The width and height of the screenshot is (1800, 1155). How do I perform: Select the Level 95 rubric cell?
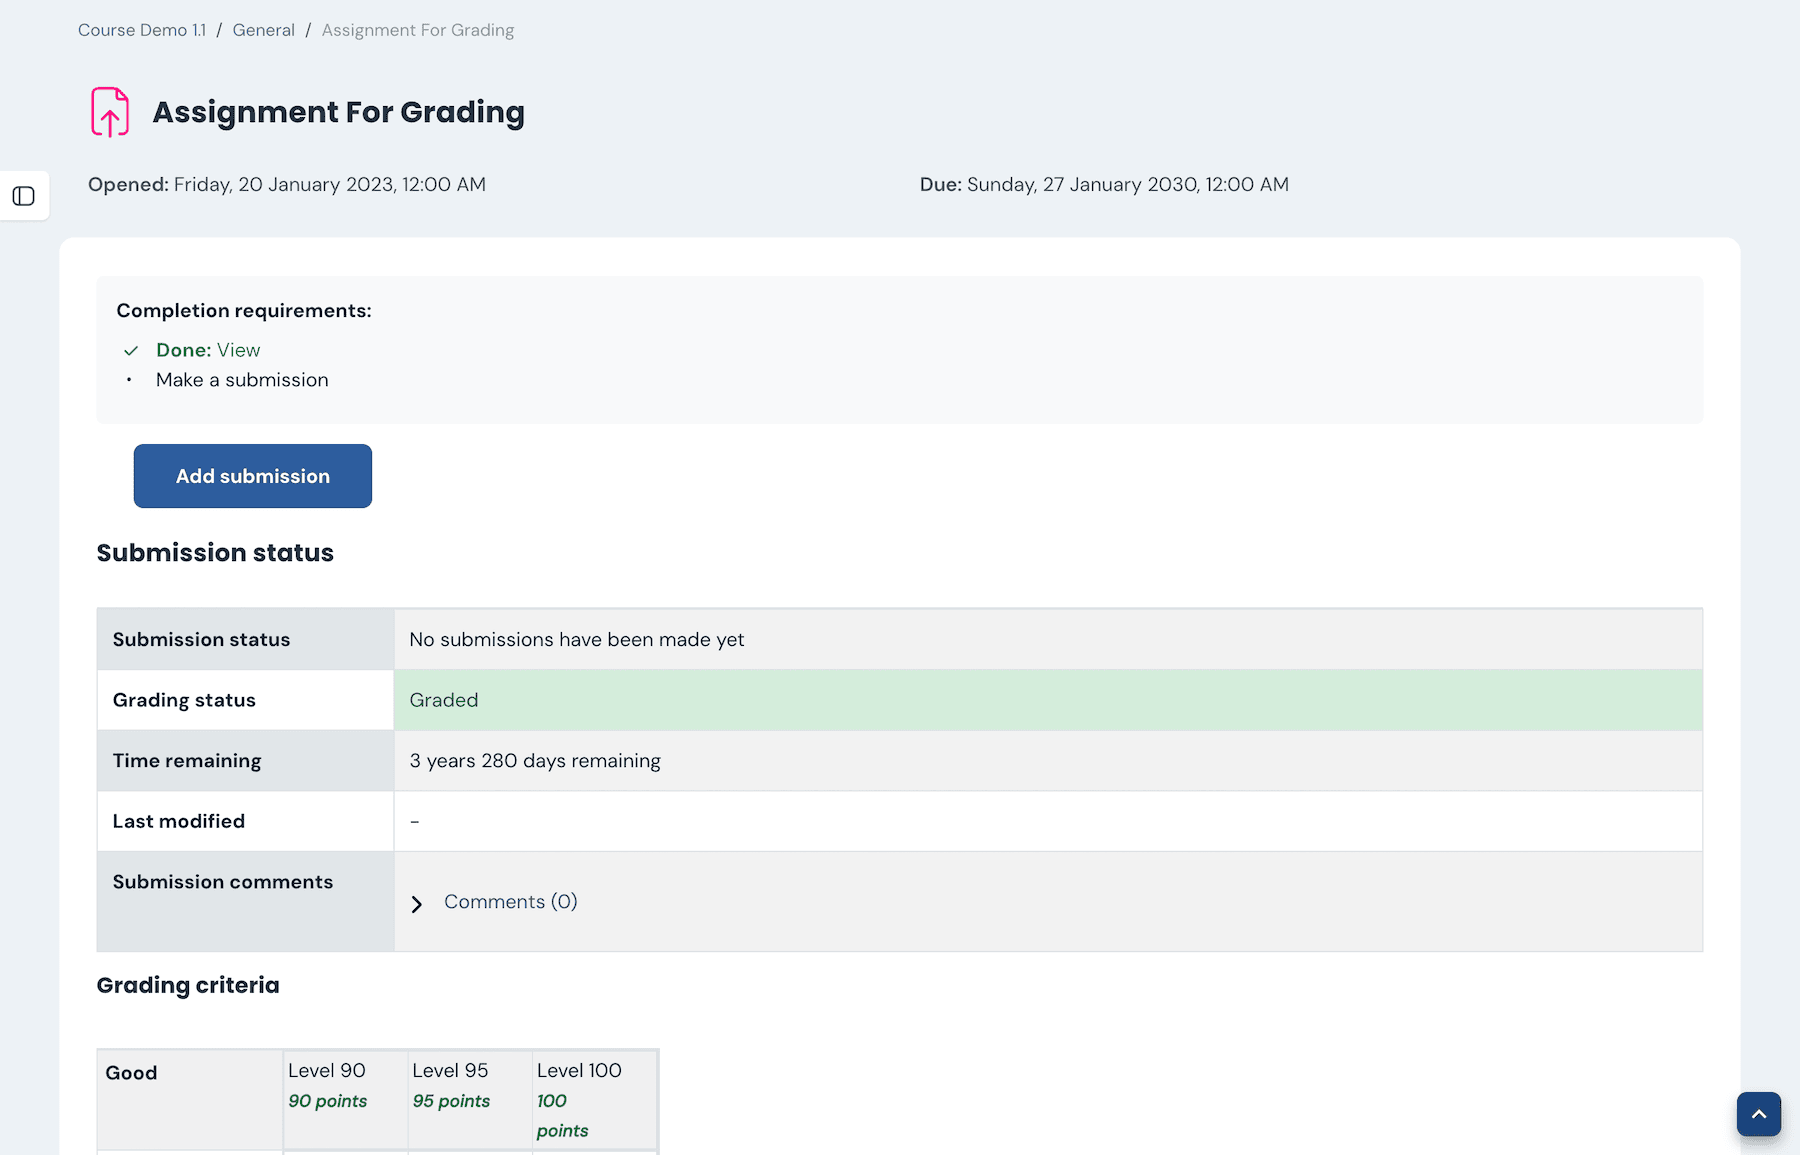click(x=469, y=1098)
